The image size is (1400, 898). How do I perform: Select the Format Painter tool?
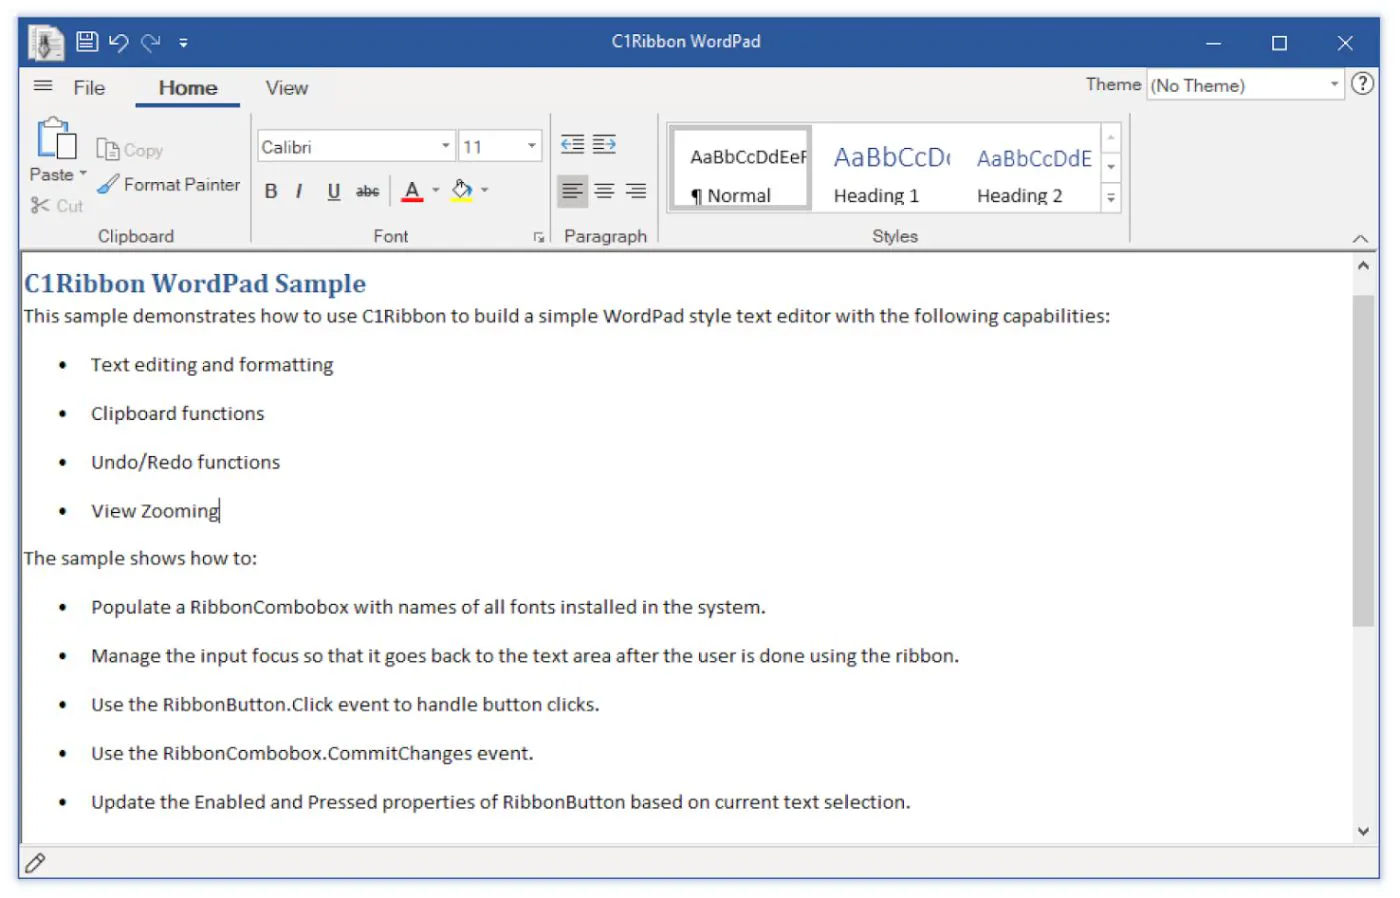click(169, 185)
